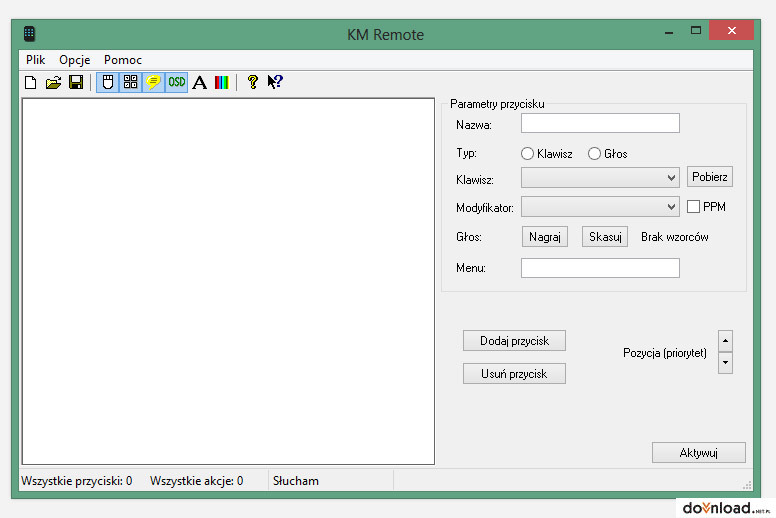Viewport: 776px width, 518px height.
Task: Save using the floppy disk icon
Action: pyautogui.click(x=76, y=82)
